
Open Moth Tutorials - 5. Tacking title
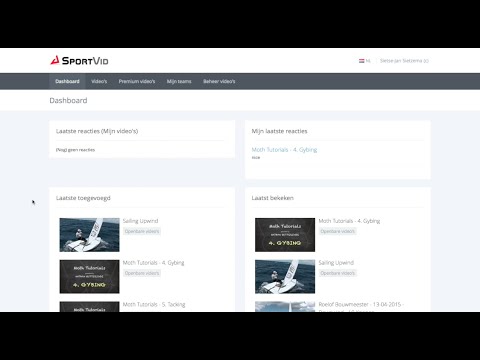pos(154,304)
